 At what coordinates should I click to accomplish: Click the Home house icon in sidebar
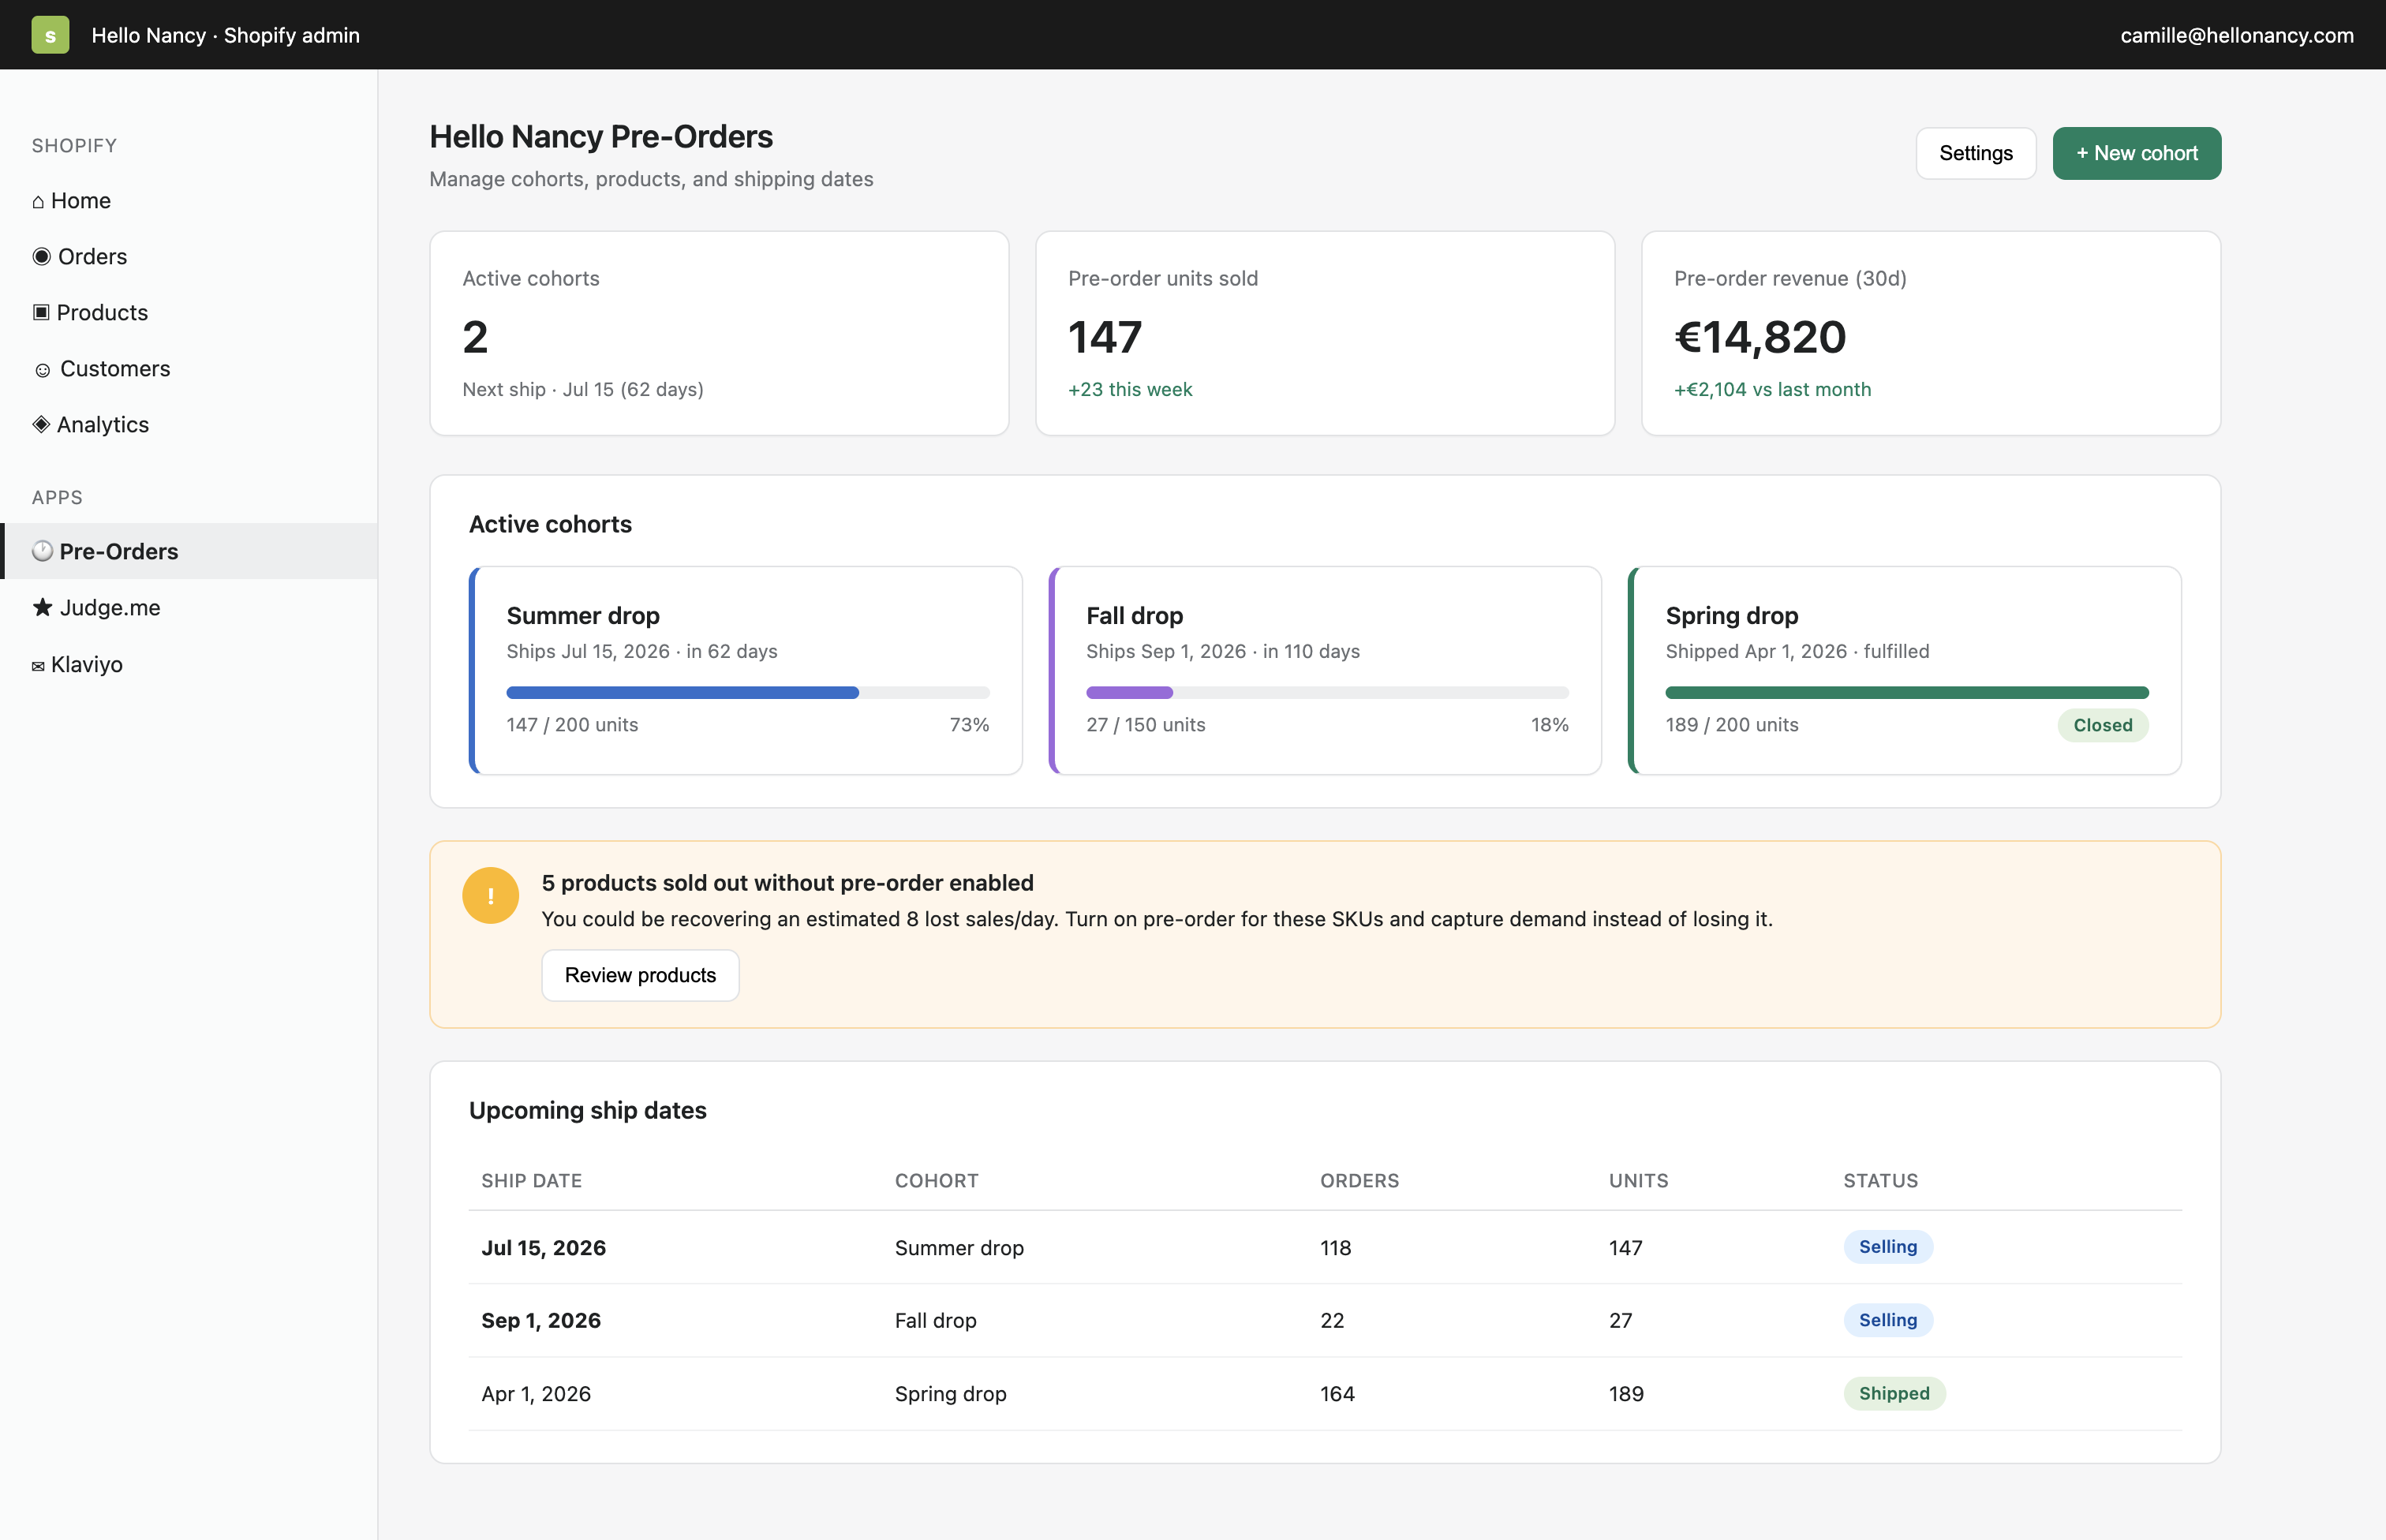(x=38, y=202)
